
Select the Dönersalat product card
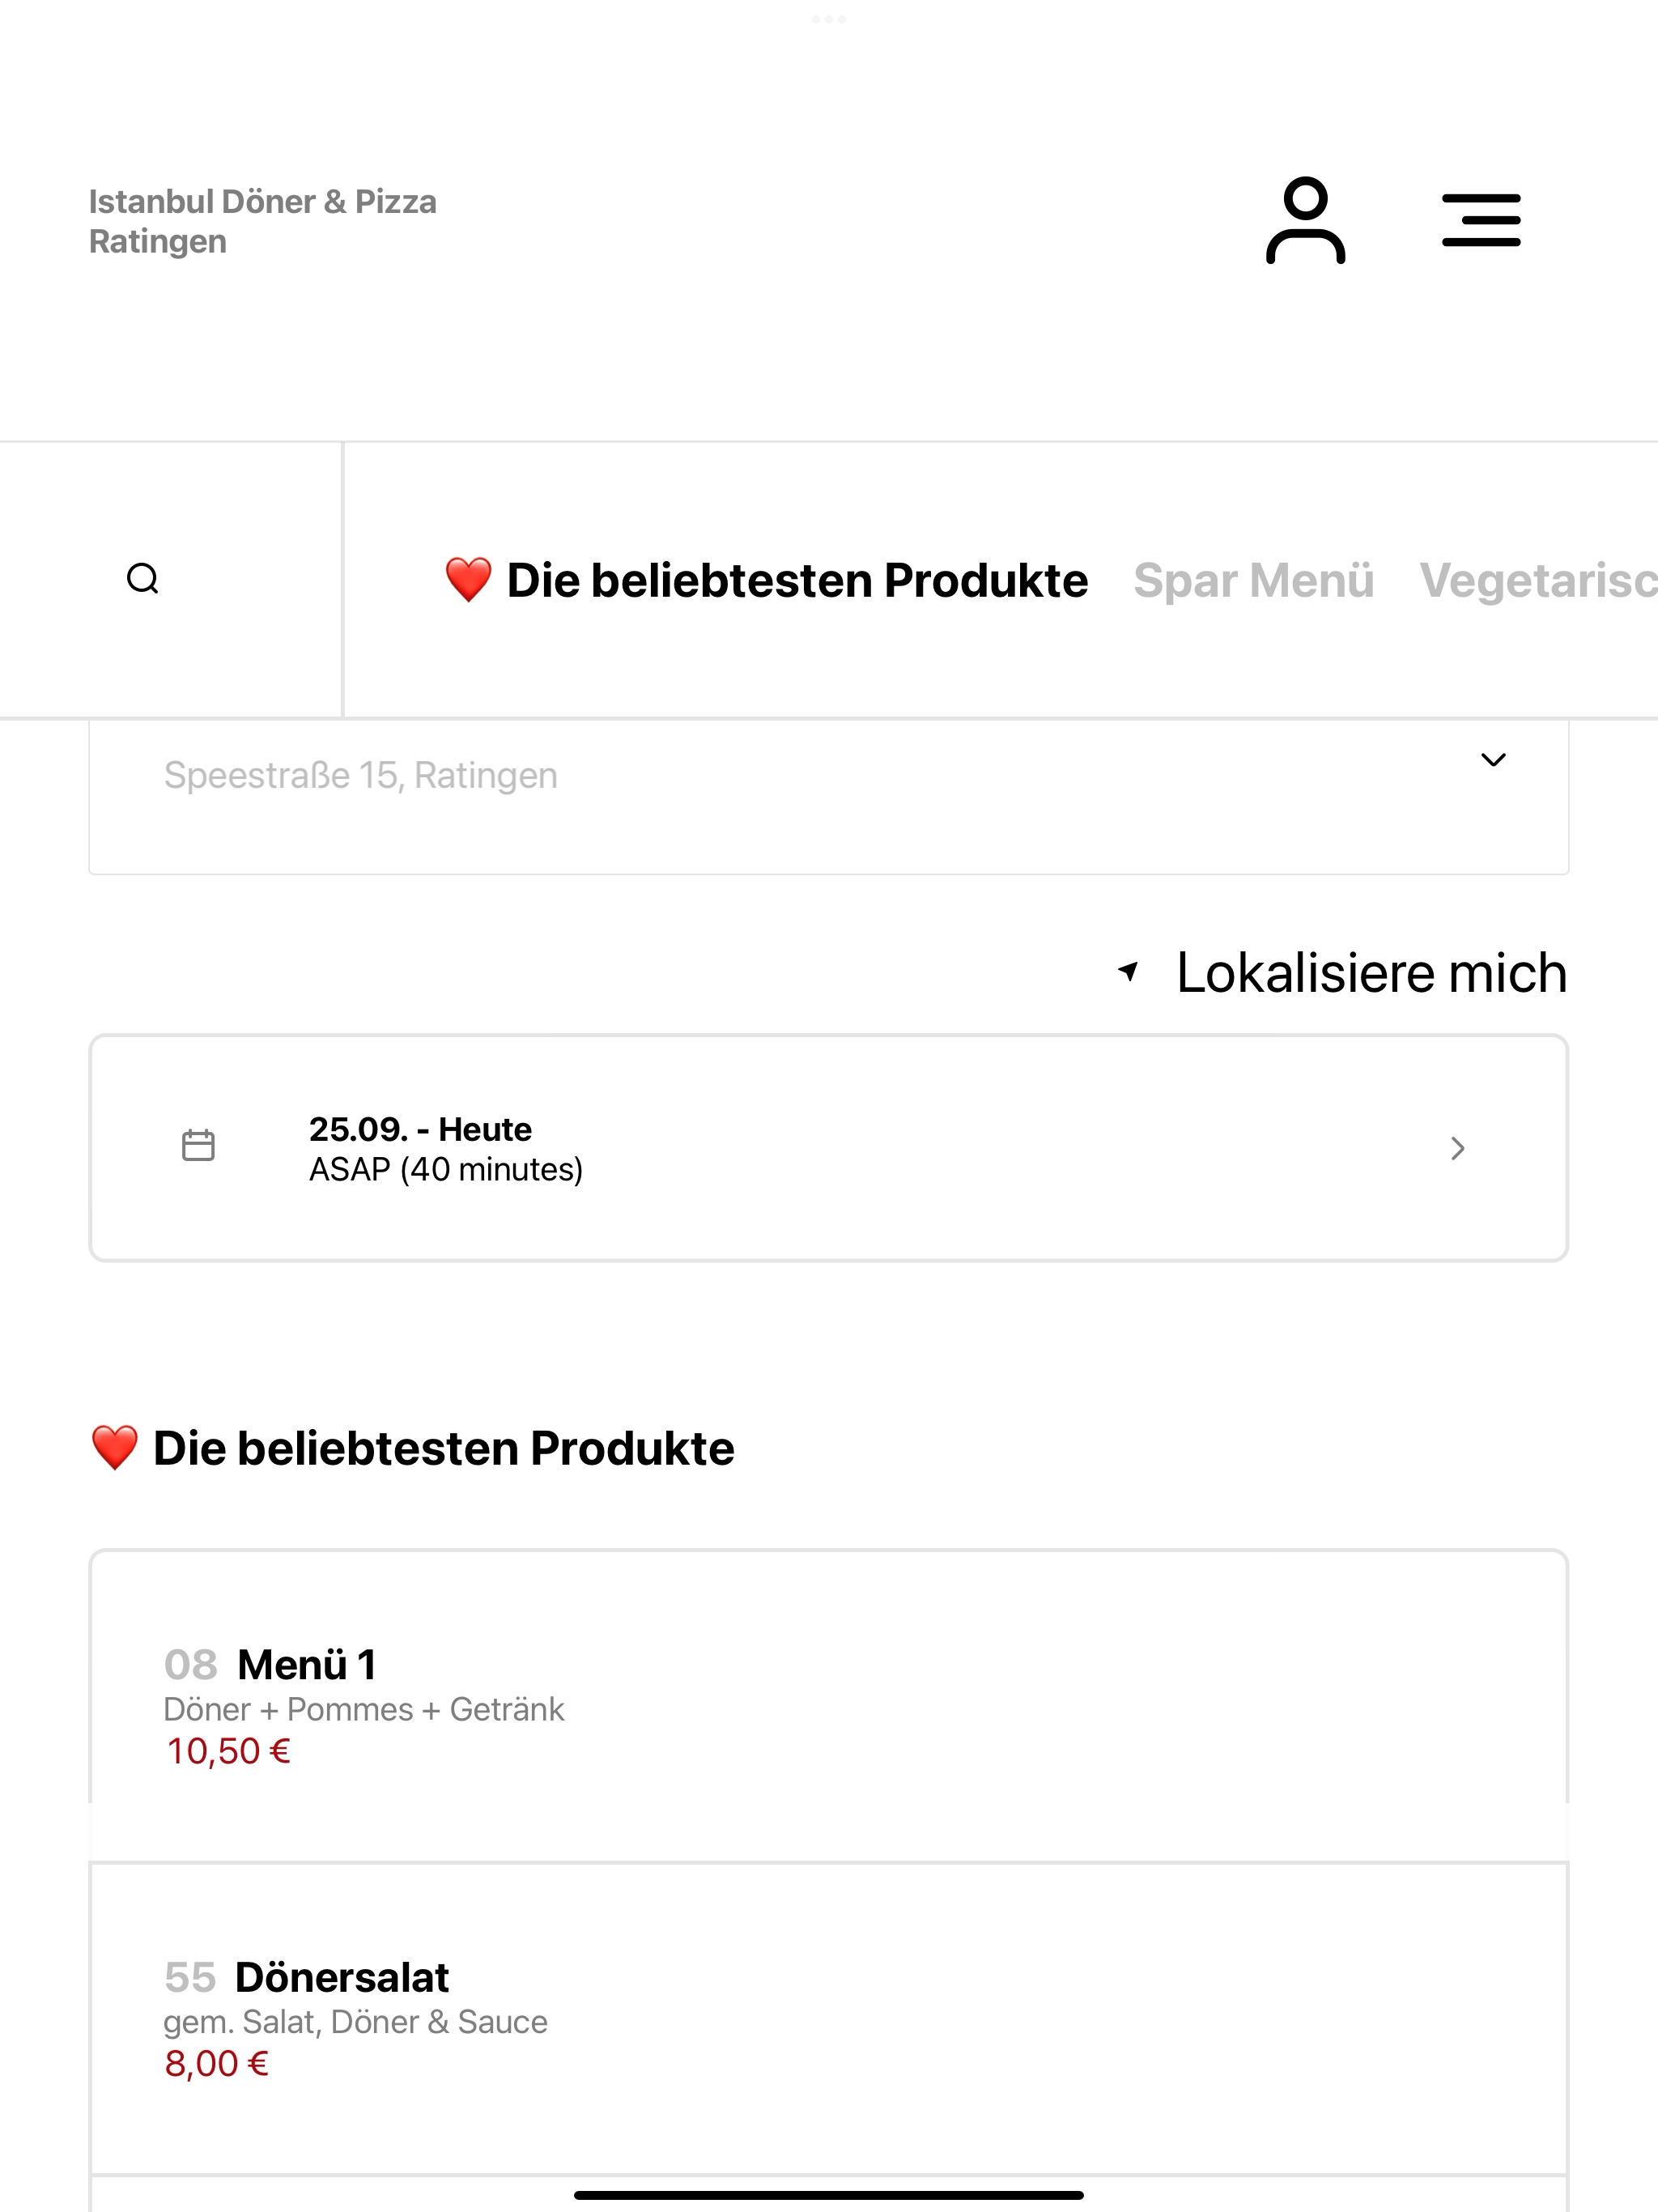point(829,2018)
